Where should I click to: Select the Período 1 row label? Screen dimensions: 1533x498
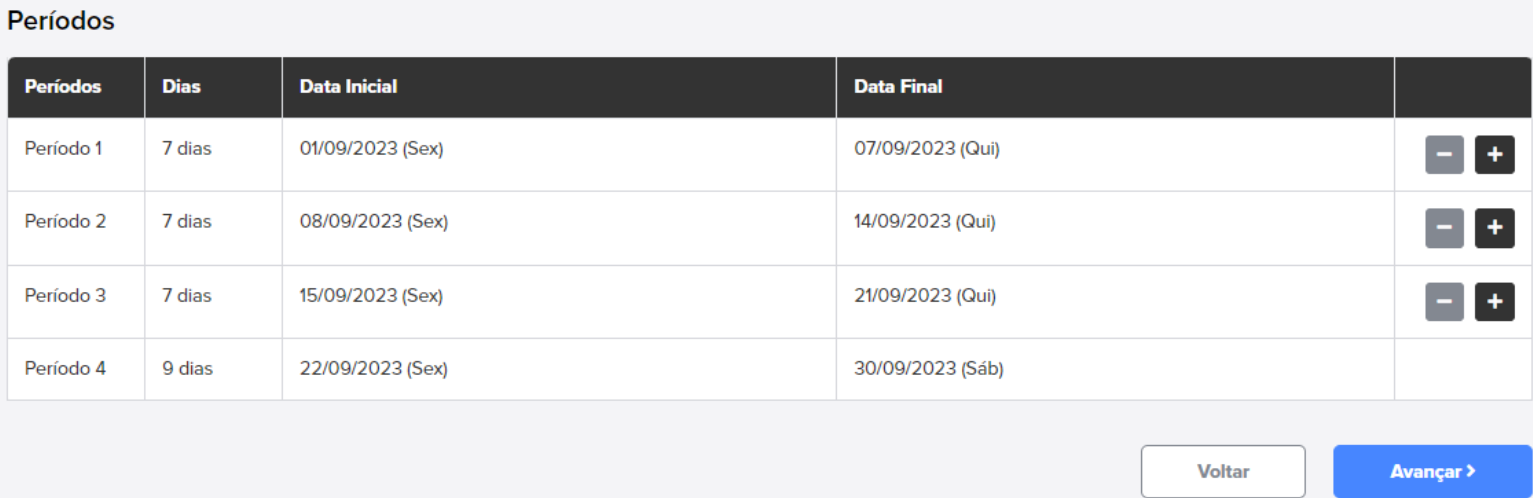click(x=63, y=149)
